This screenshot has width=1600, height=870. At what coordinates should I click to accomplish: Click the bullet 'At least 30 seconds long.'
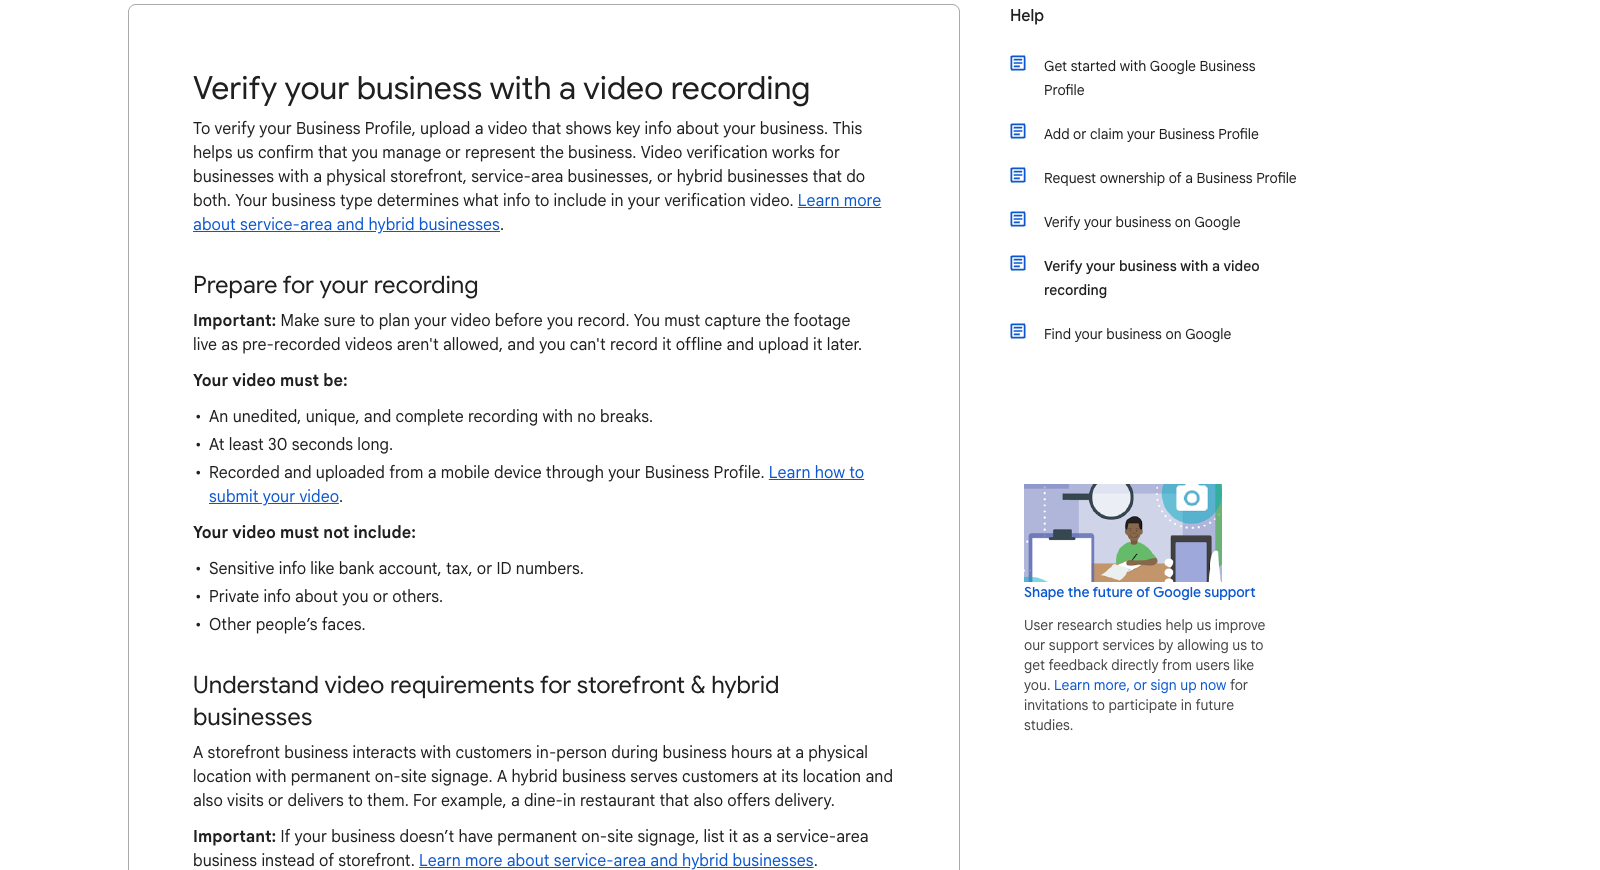click(x=300, y=444)
